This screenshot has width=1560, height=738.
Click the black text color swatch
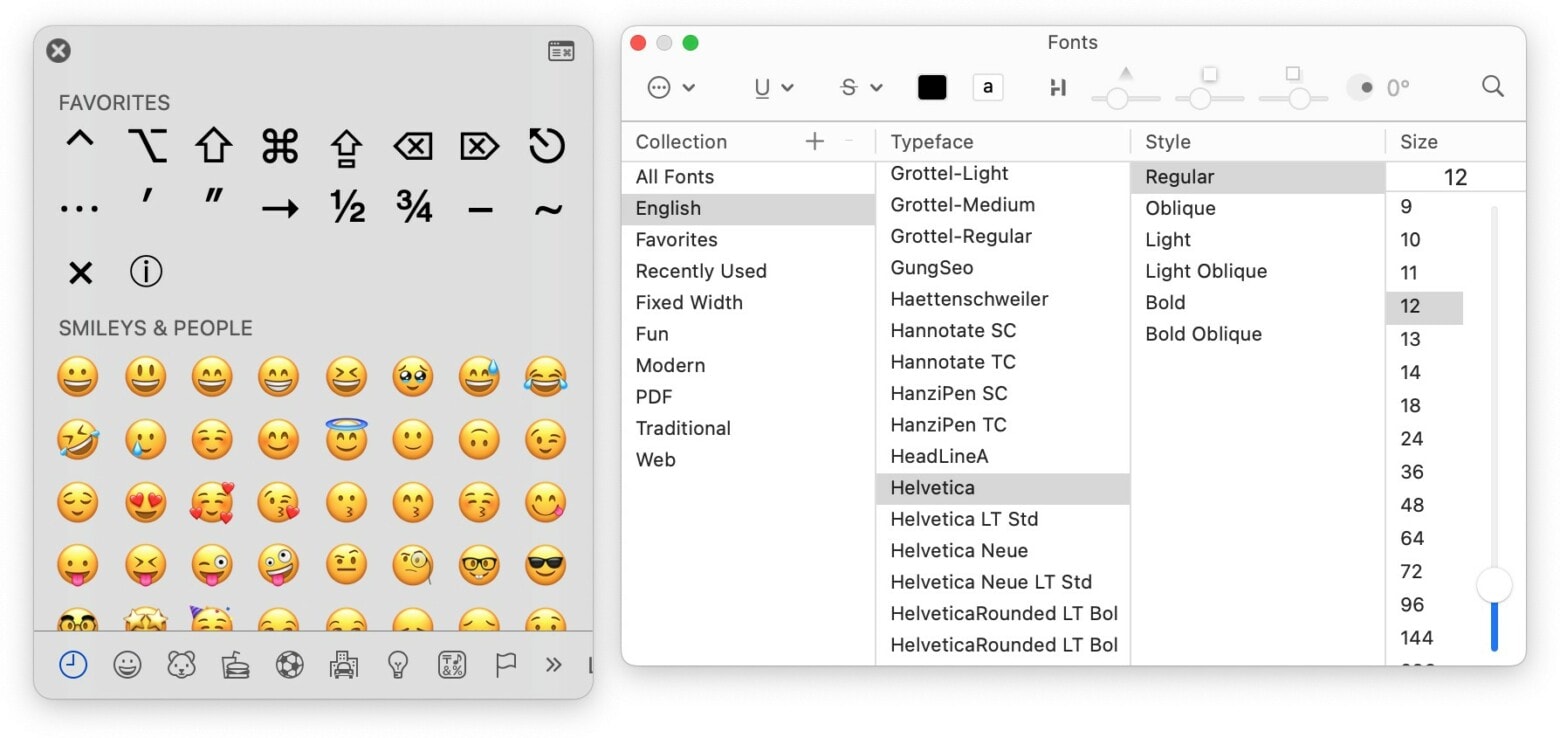coord(932,87)
